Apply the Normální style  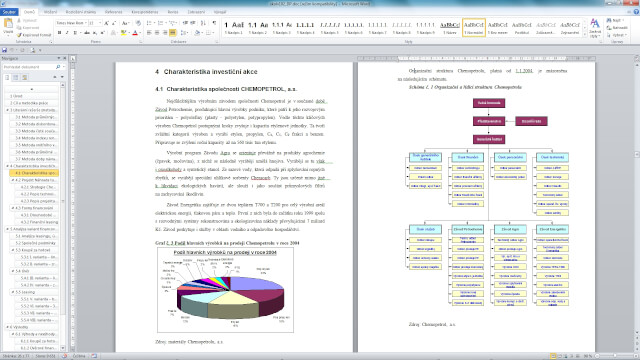pyautogui.click(x=473, y=27)
